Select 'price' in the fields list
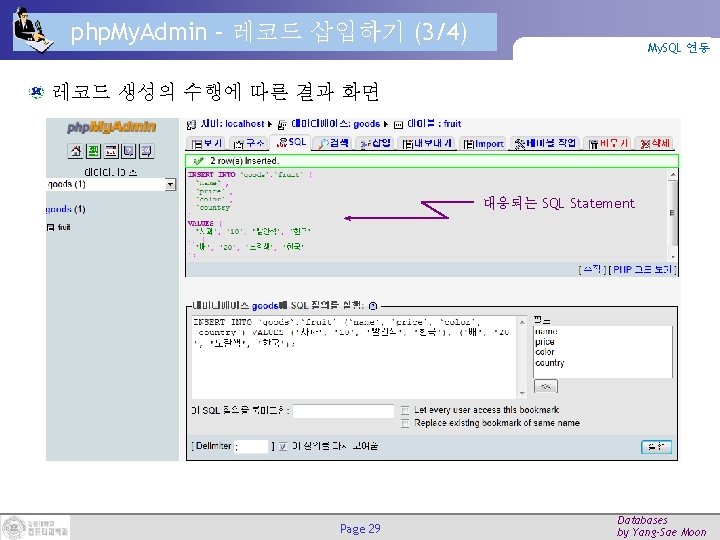The height and width of the screenshot is (540, 720). pyautogui.click(x=545, y=342)
